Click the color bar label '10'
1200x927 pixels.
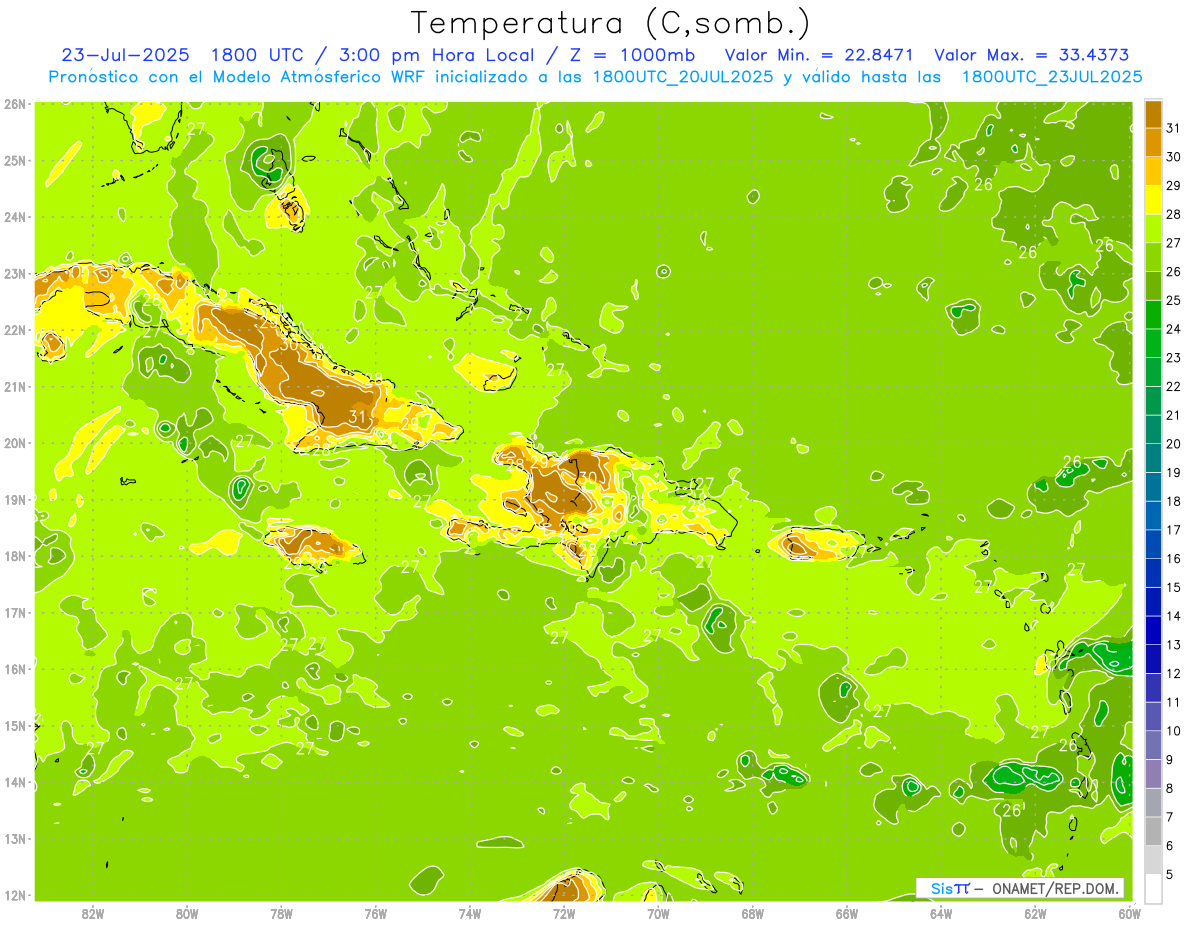coord(1174,731)
